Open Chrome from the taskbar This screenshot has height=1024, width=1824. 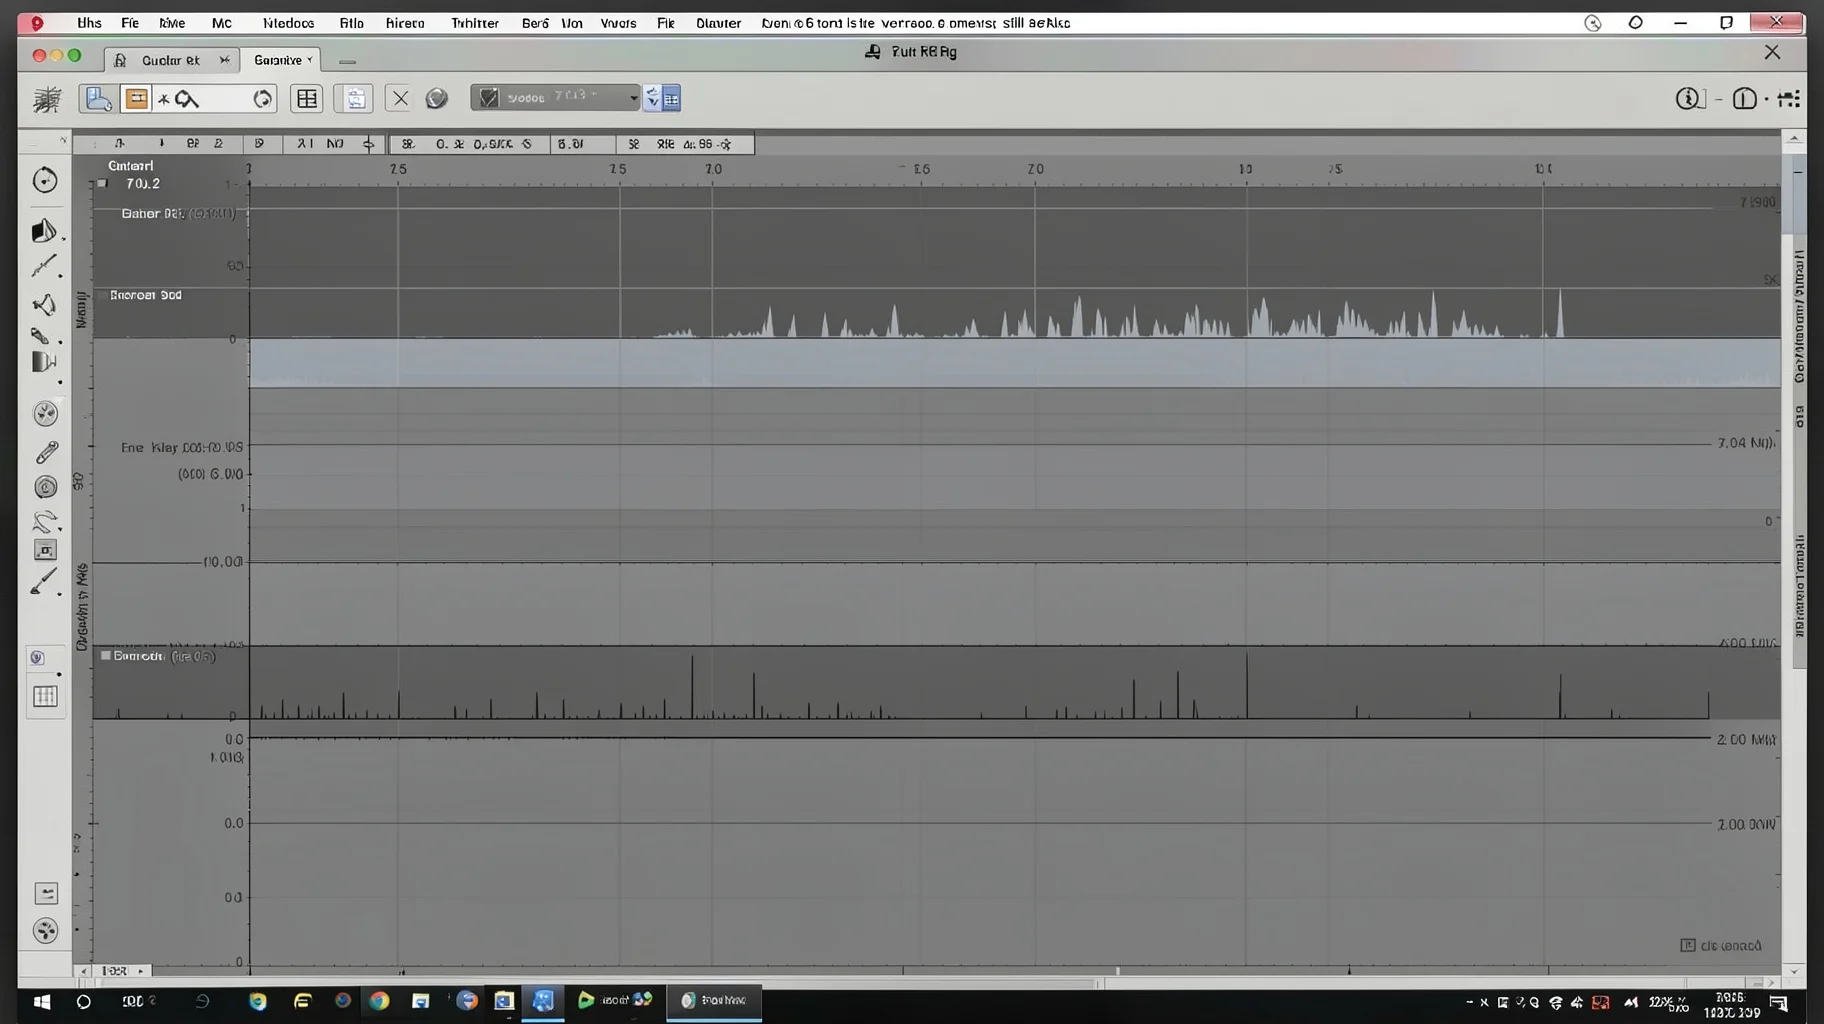379,1000
